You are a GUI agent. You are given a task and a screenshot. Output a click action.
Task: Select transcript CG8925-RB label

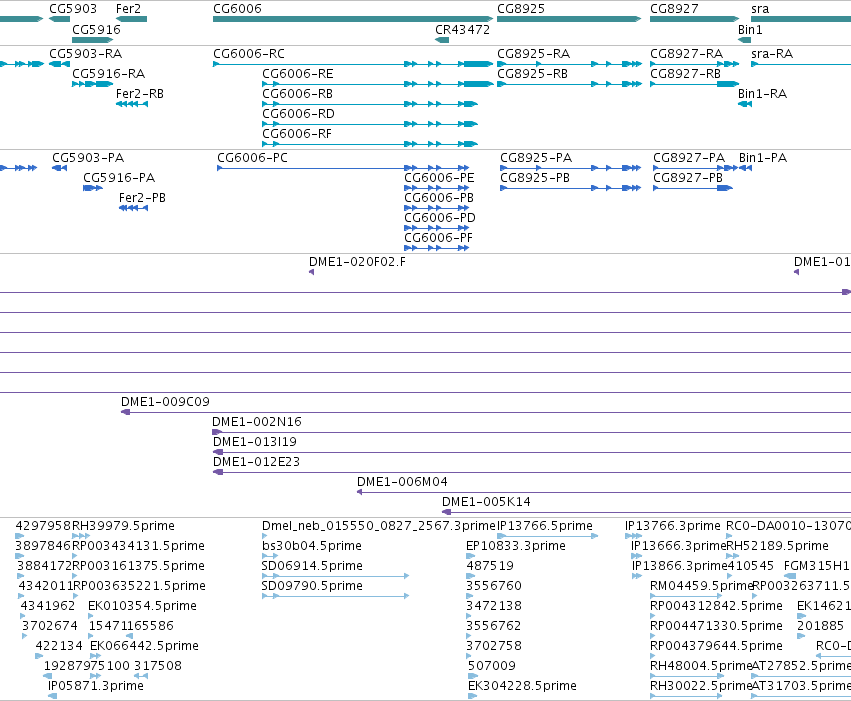pyautogui.click(x=532, y=74)
